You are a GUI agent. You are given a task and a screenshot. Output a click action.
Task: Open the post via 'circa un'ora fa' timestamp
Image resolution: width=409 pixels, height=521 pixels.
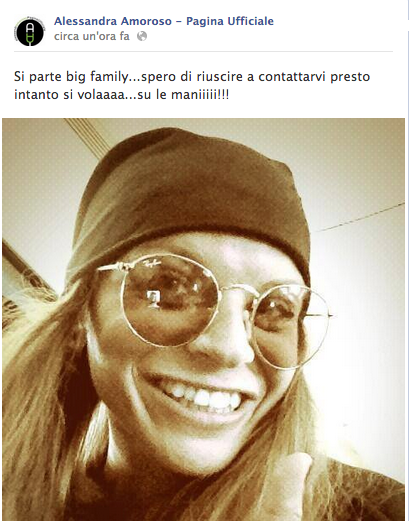pyautogui.click(x=92, y=36)
